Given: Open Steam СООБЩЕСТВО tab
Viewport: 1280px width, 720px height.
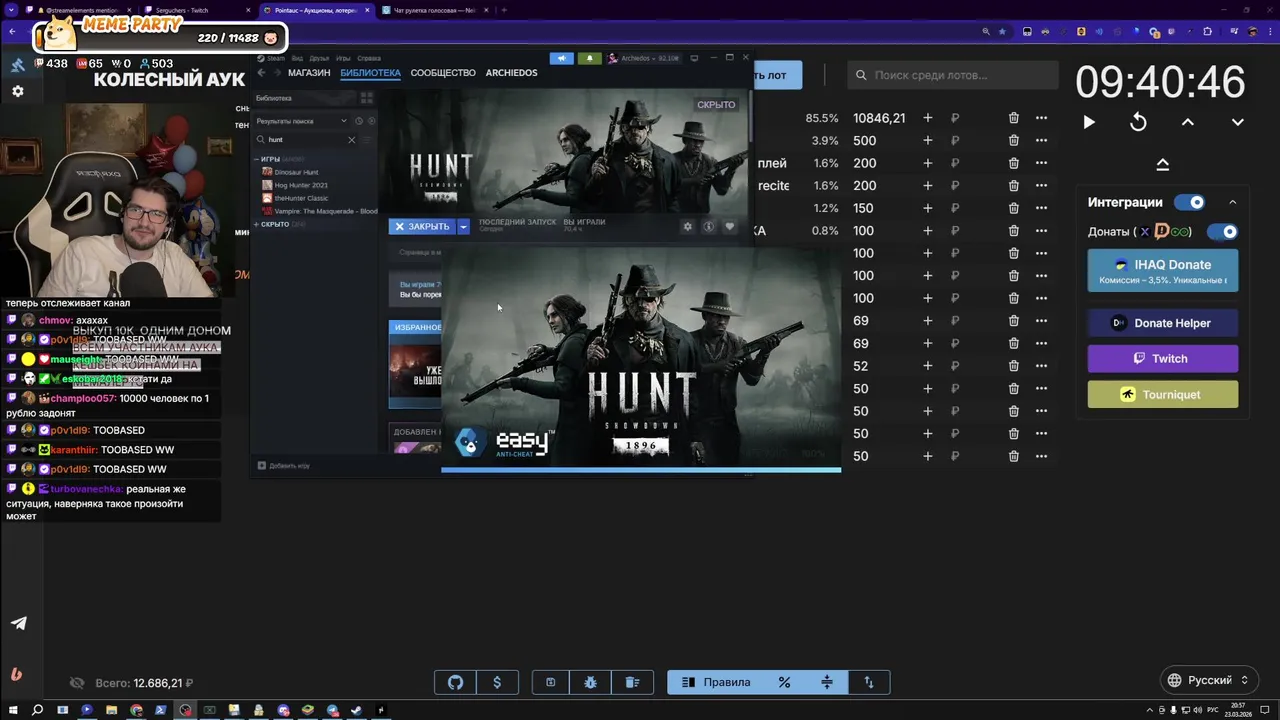Looking at the screenshot, I should pos(443,73).
